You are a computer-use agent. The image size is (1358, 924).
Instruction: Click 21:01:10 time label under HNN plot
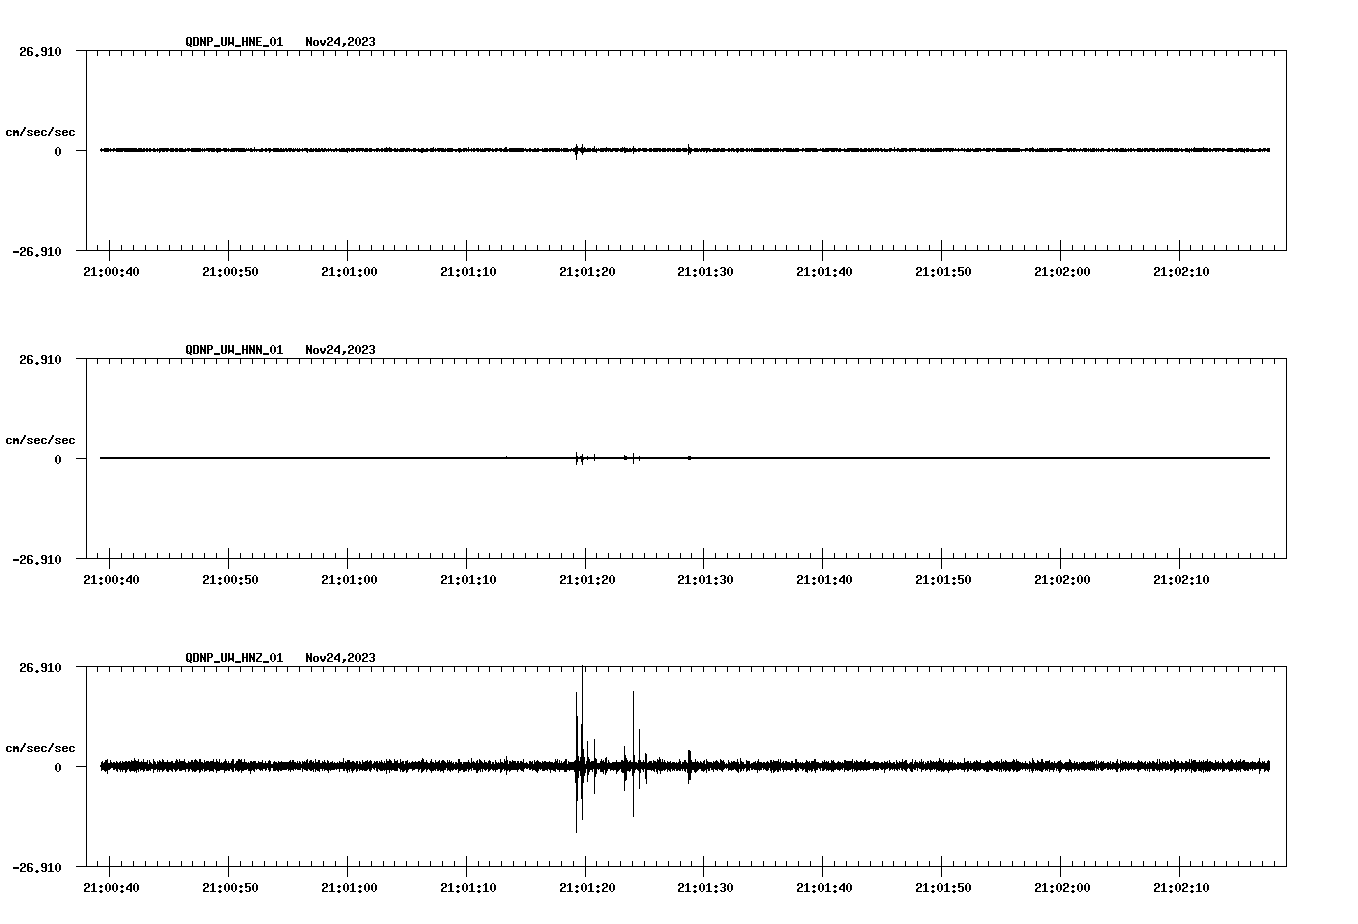pos(468,580)
